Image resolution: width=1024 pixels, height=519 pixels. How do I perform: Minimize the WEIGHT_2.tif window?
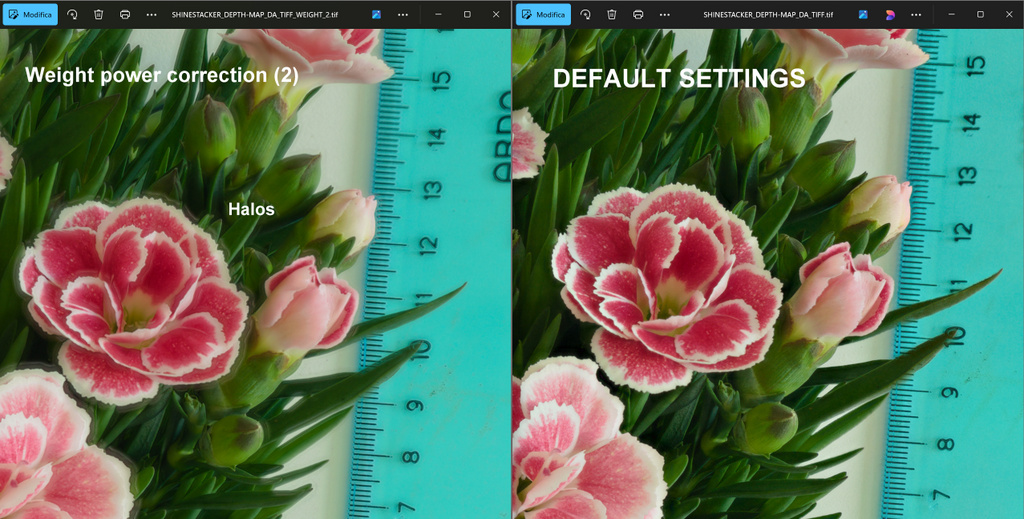(439, 14)
